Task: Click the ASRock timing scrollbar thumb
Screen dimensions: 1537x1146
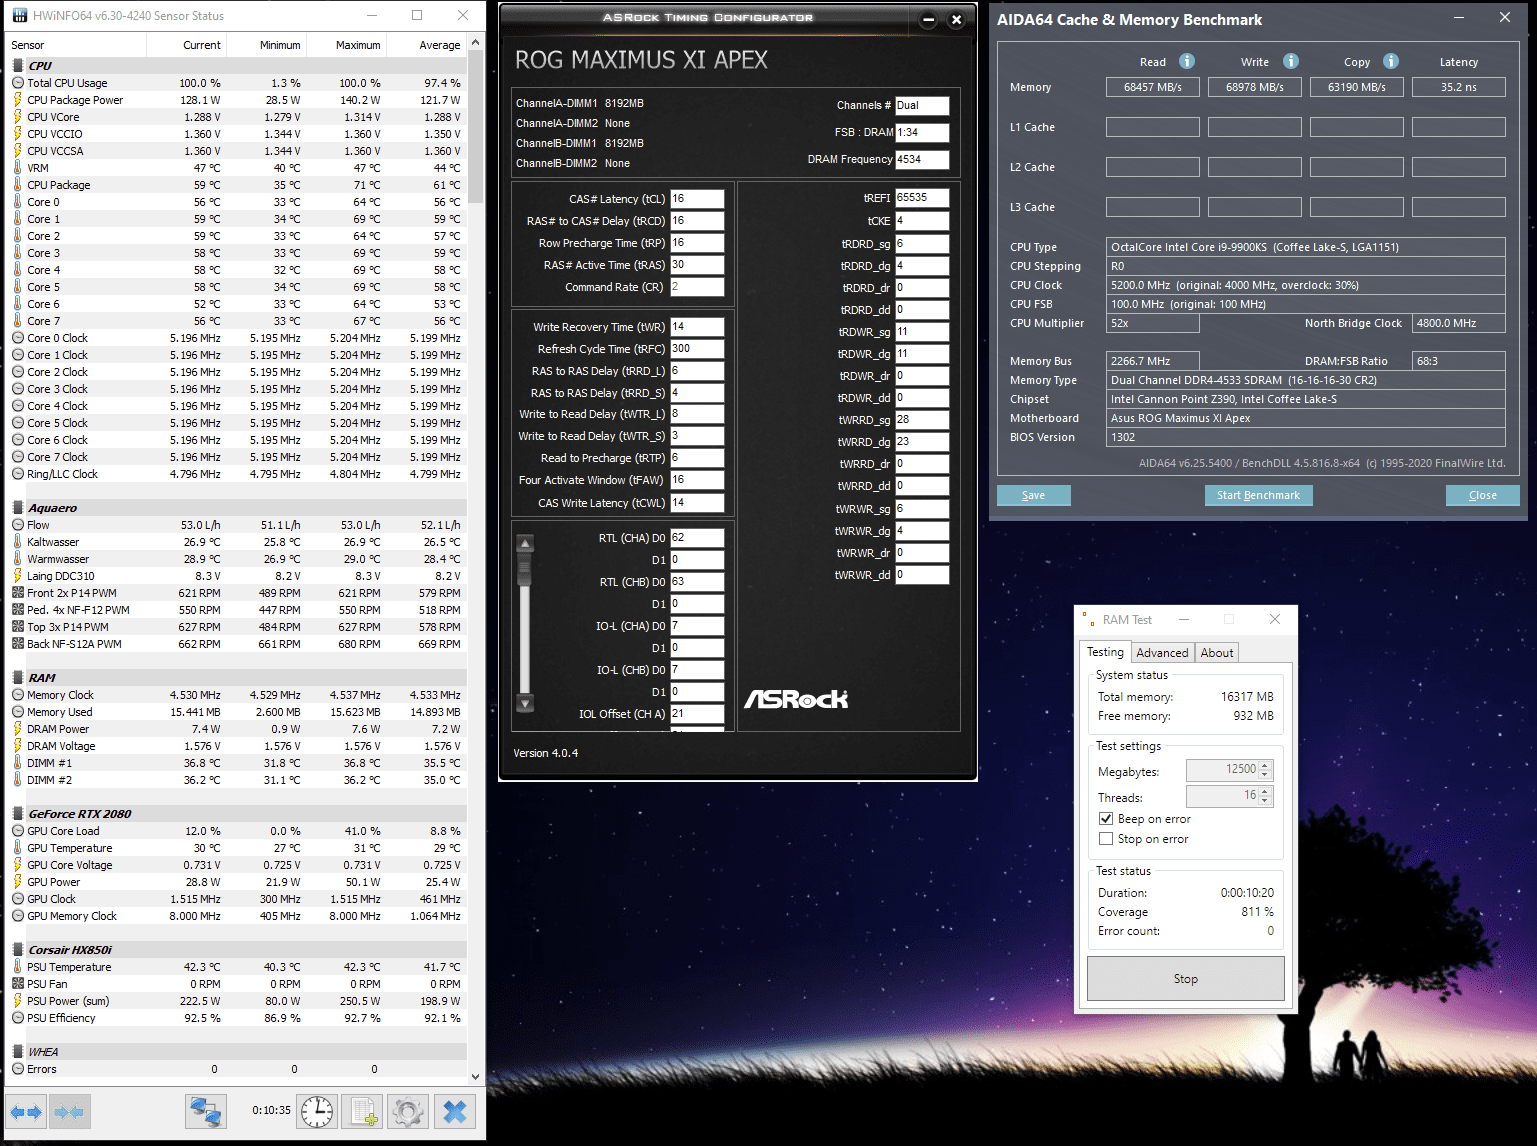Action: coord(525,569)
